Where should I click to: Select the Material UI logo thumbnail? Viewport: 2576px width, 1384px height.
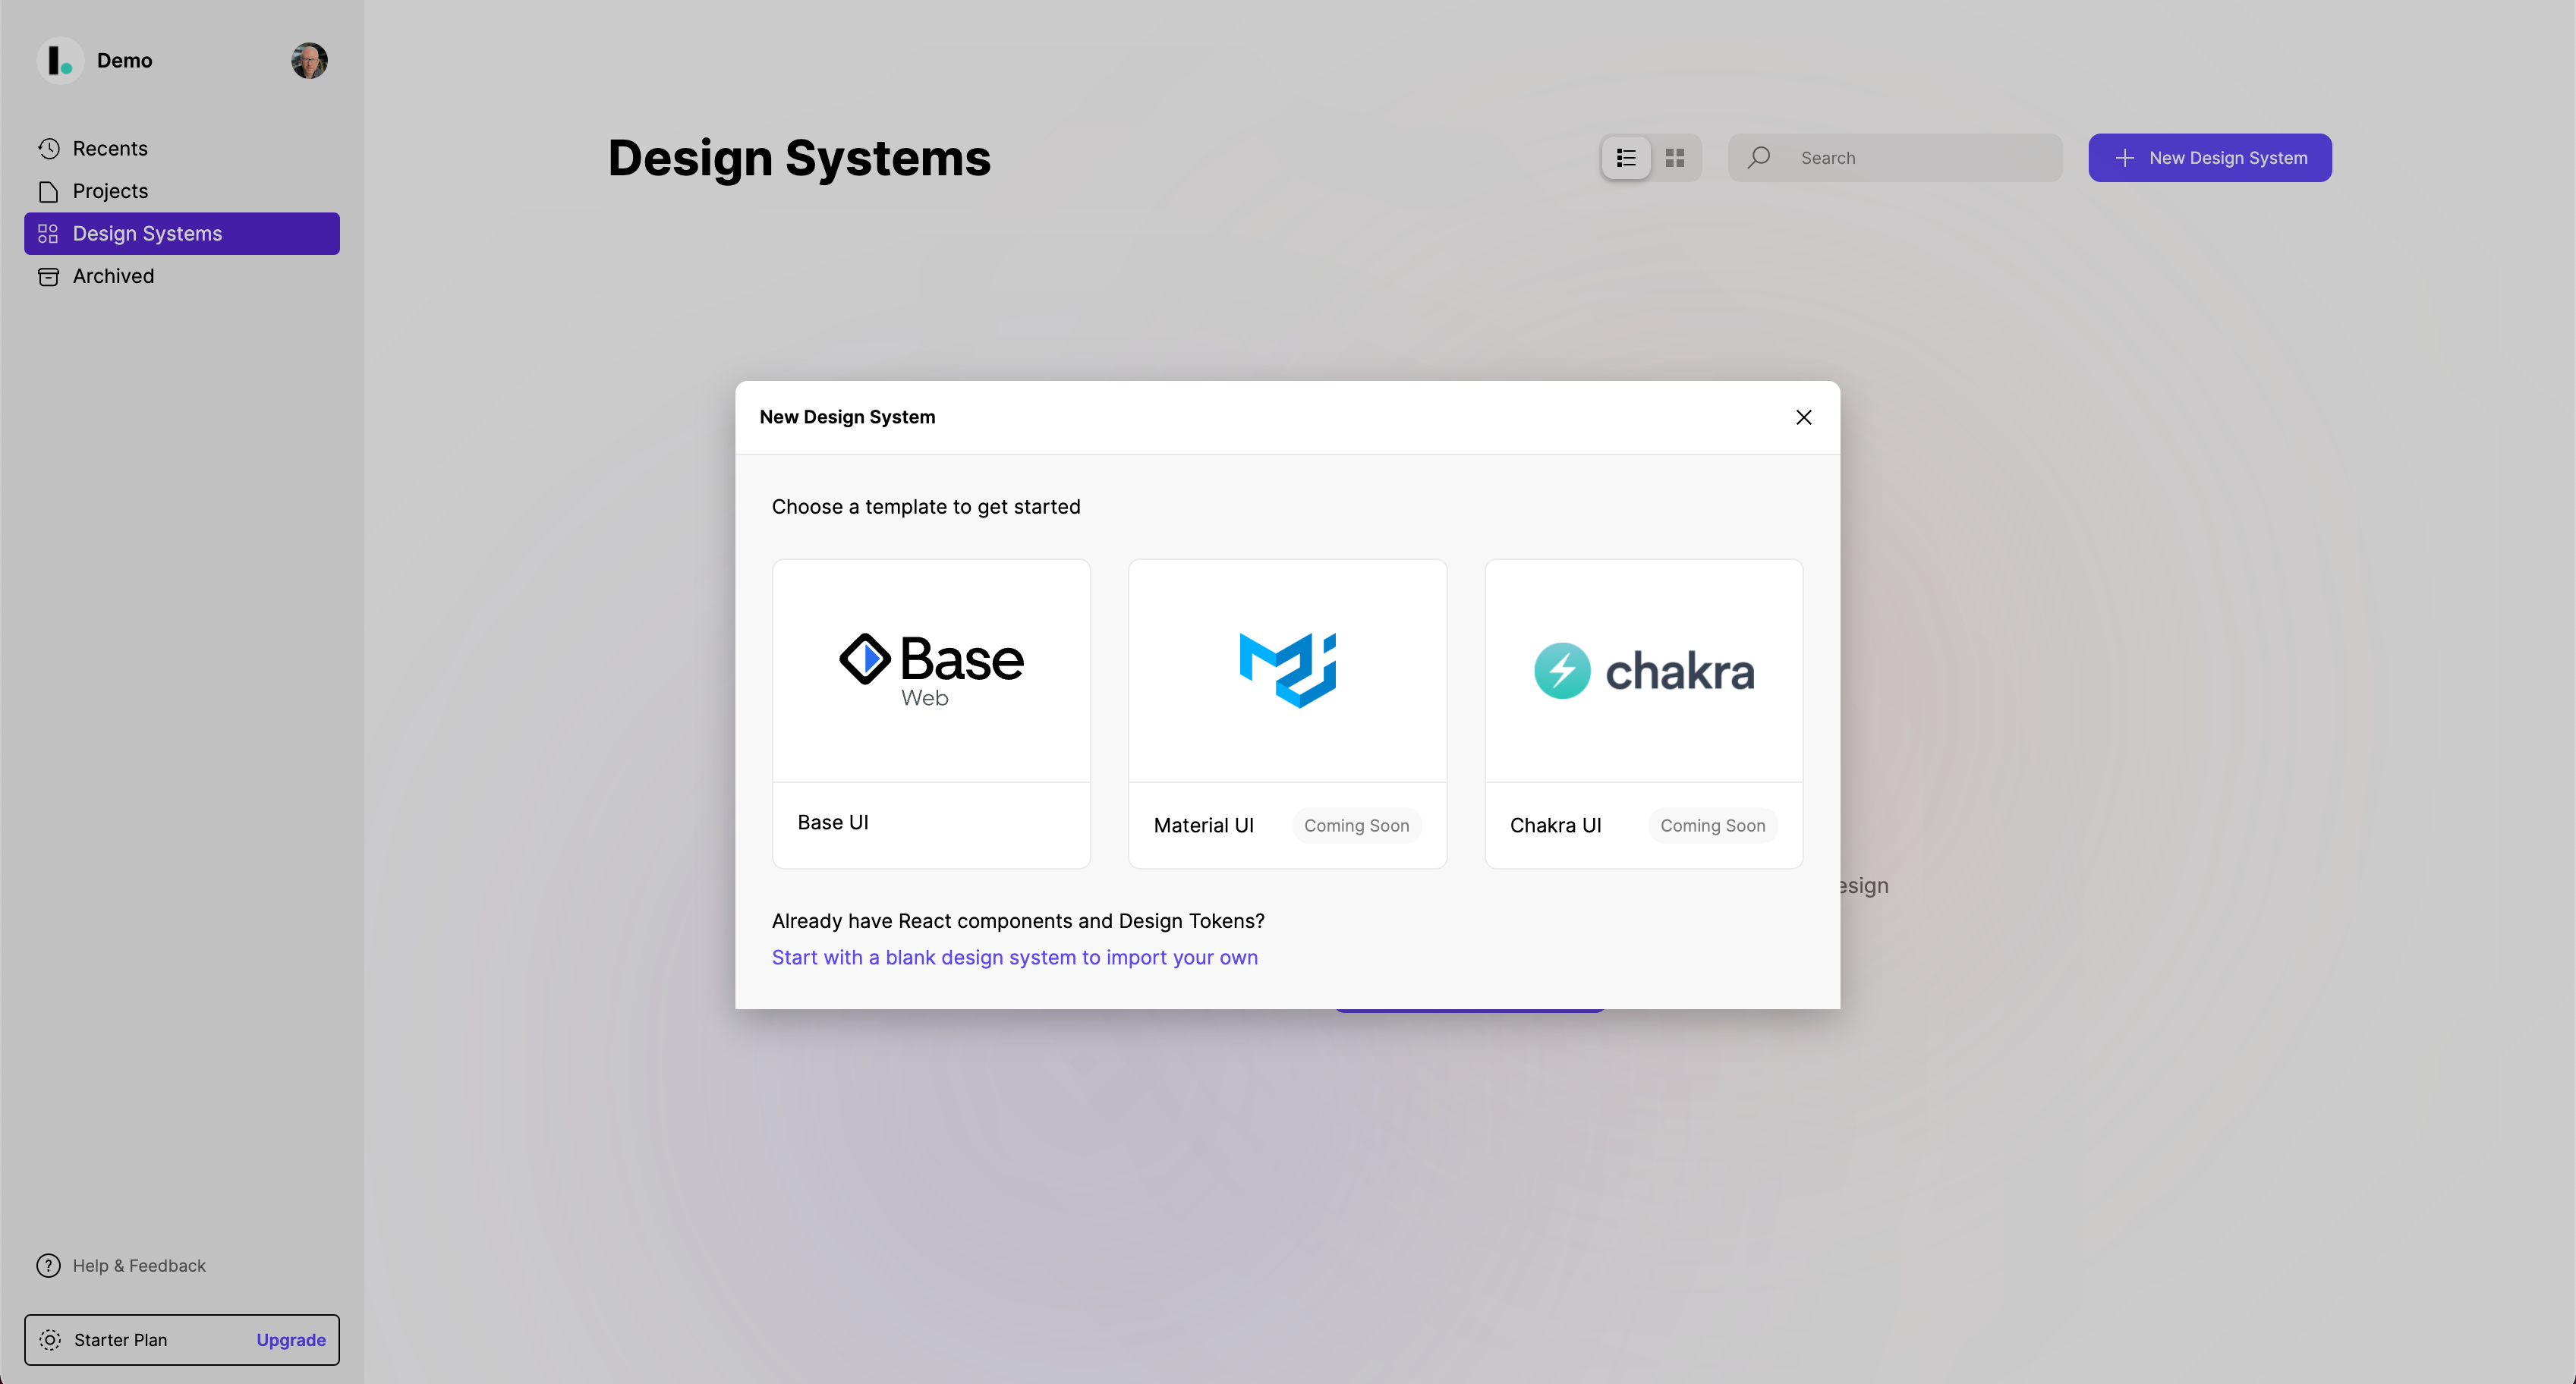coord(1287,670)
